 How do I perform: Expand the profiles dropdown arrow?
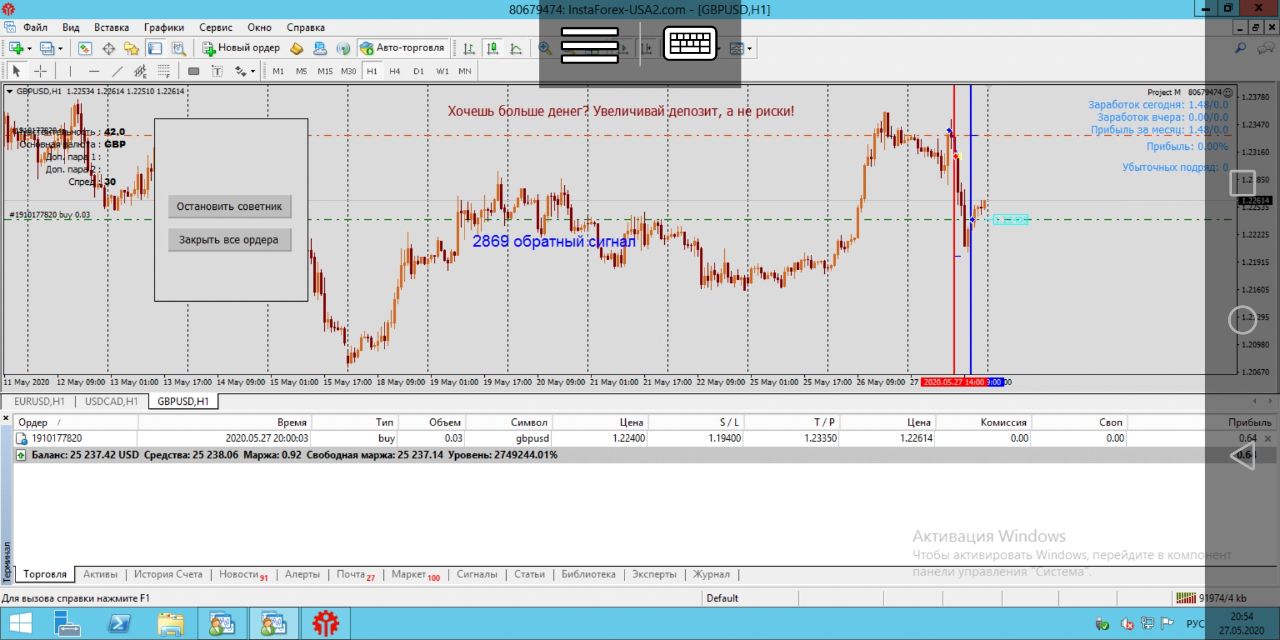coord(61,48)
